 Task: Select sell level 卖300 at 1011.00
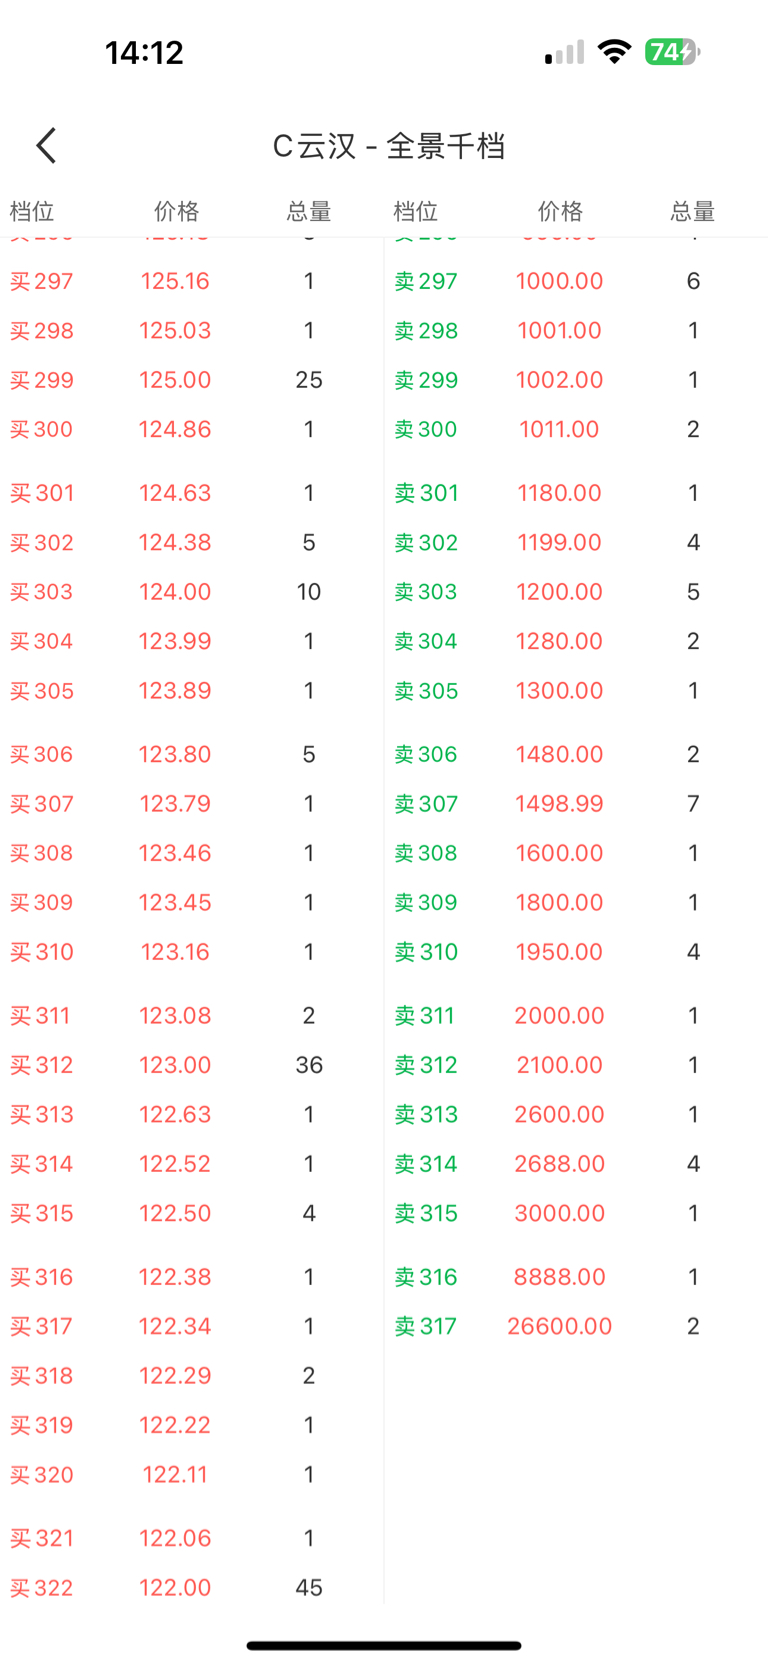pyautogui.click(x=426, y=430)
